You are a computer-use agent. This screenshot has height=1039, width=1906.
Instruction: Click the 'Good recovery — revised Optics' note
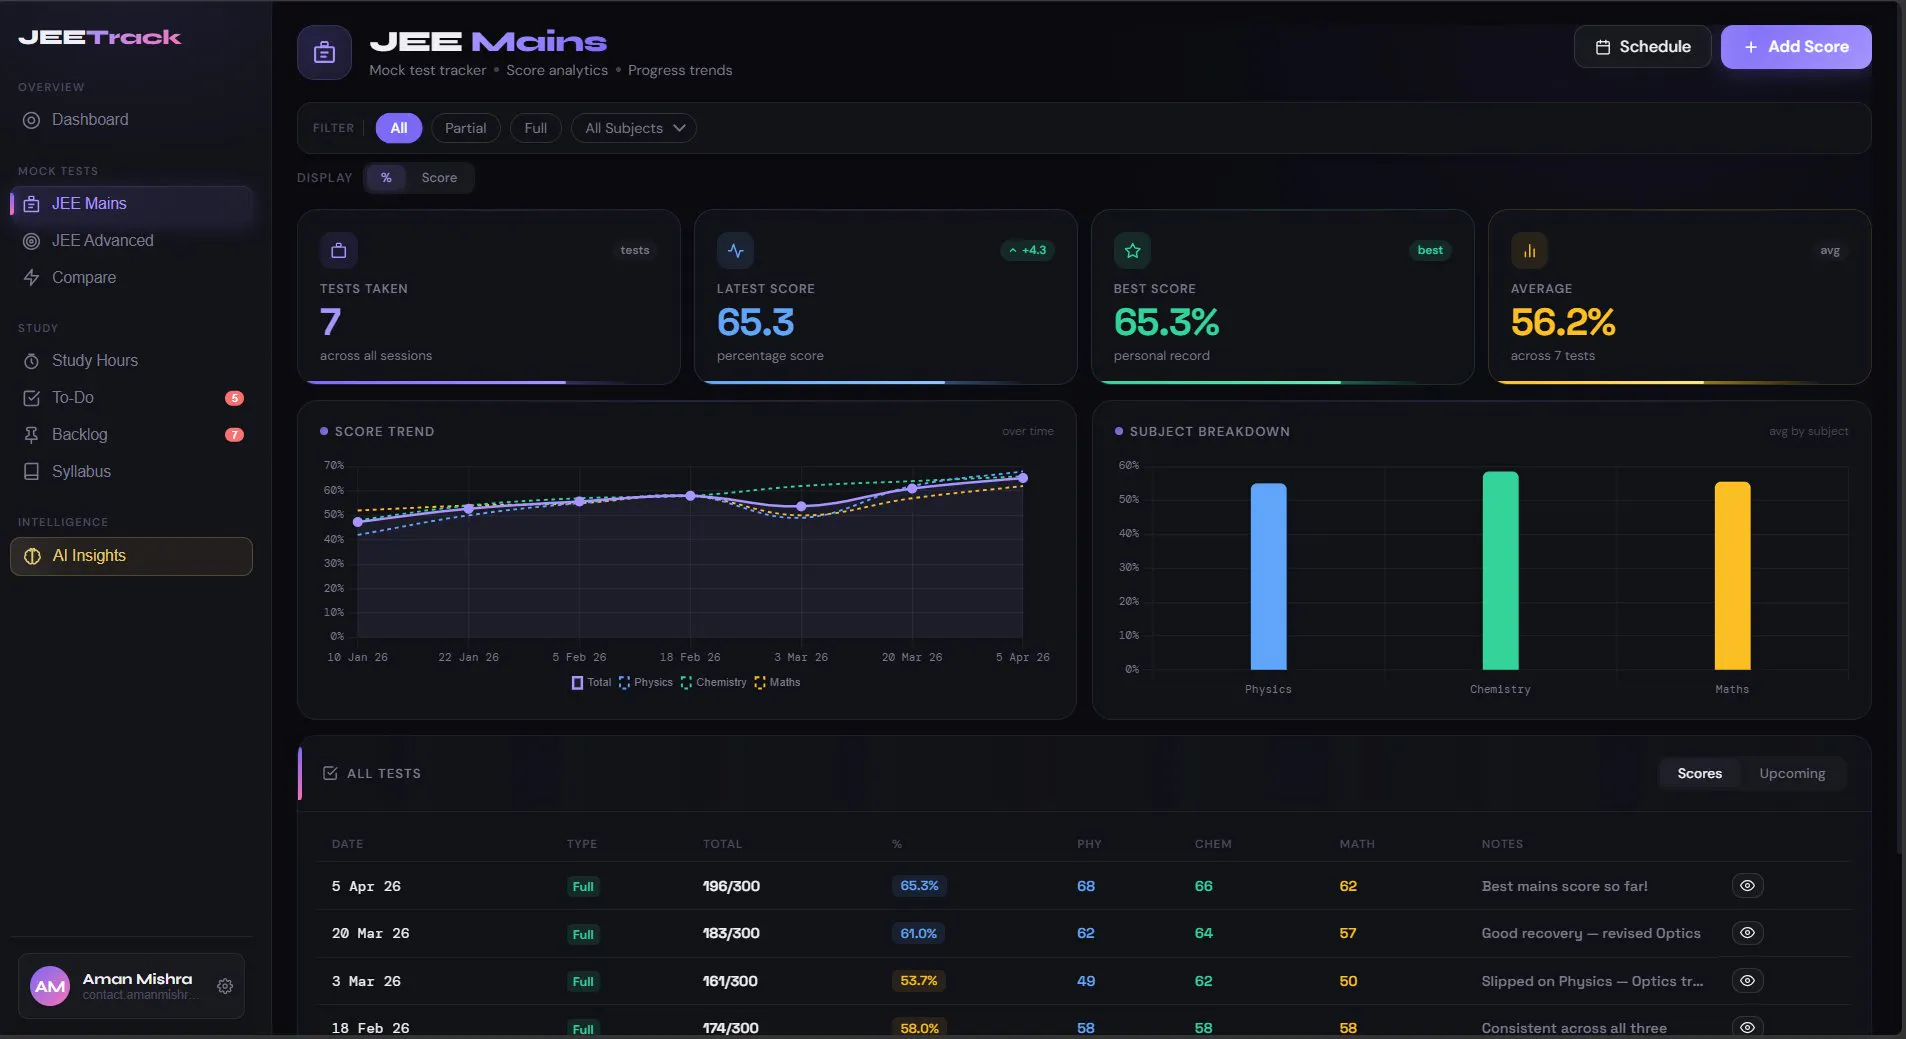(1591, 933)
